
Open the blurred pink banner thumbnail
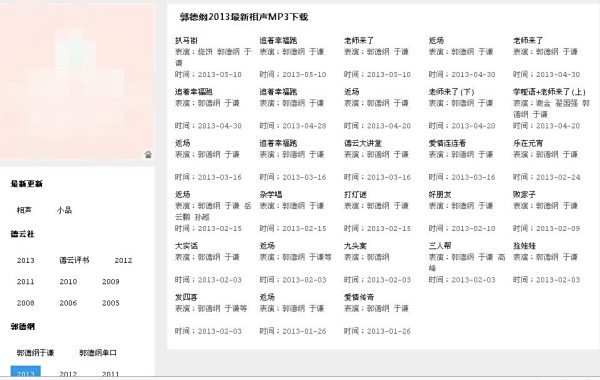click(77, 82)
